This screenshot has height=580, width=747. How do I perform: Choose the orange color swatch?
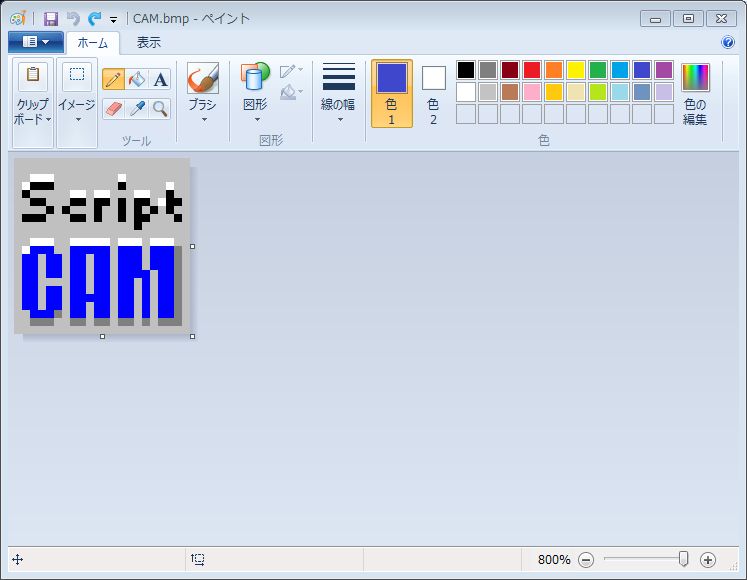coord(554,70)
